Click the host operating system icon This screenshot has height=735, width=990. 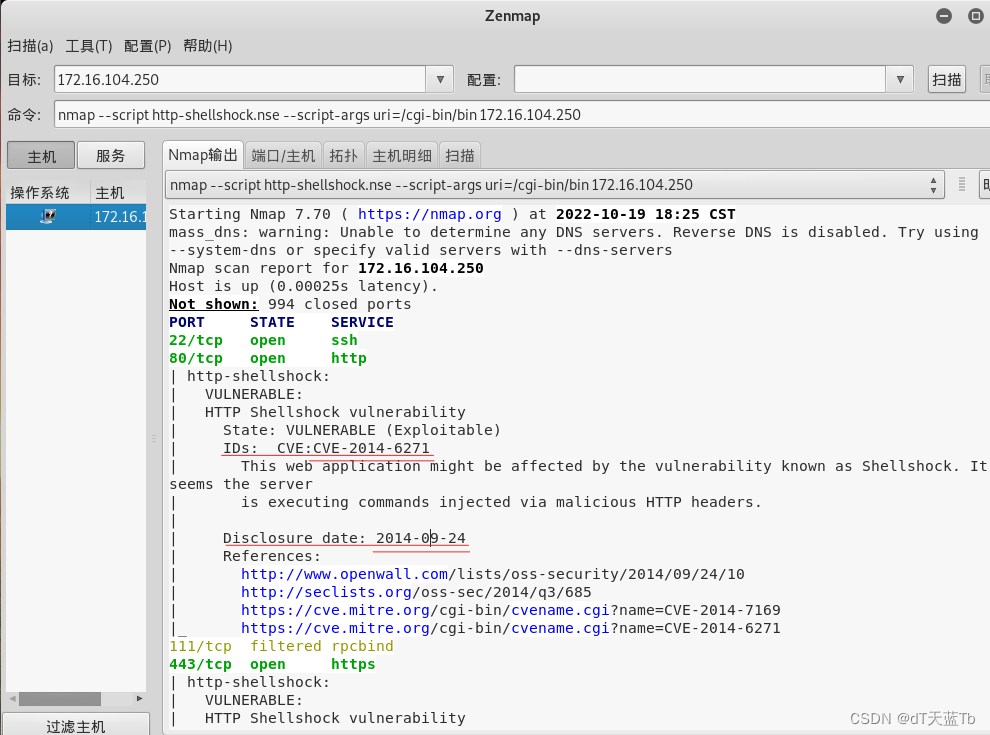click(48, 217)
